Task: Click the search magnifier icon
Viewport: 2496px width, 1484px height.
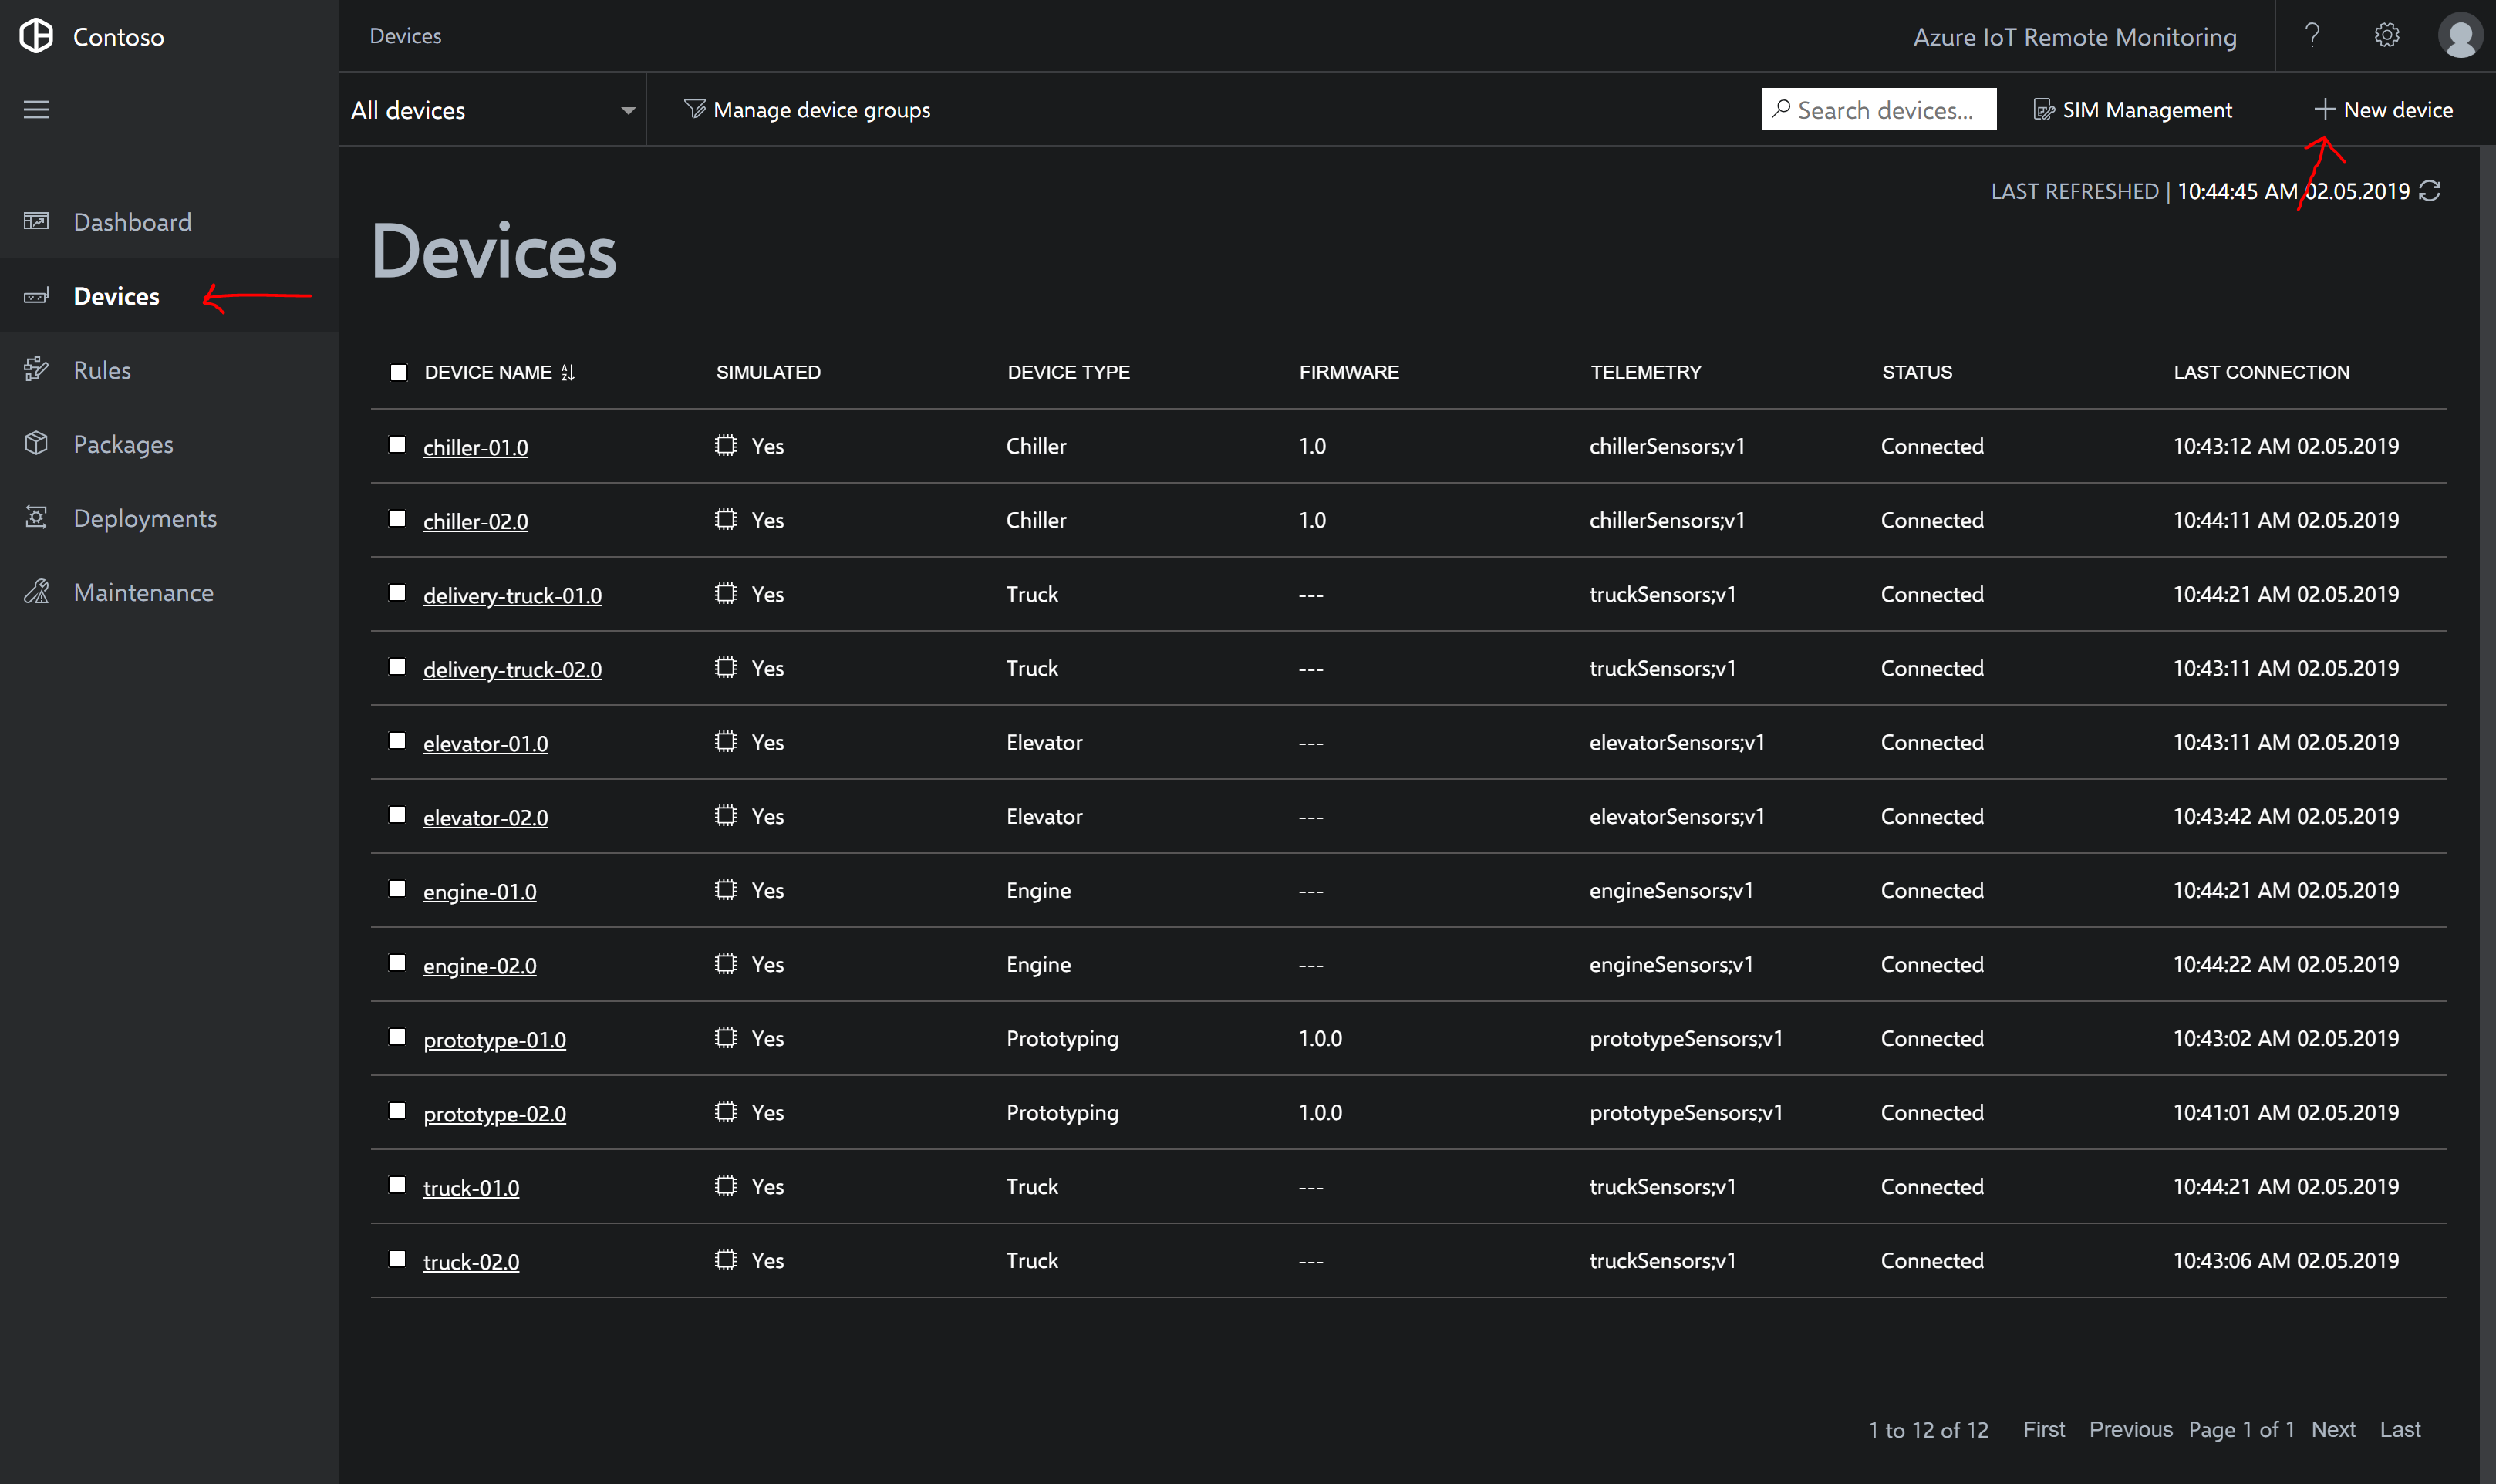Action: point(1781,108)
